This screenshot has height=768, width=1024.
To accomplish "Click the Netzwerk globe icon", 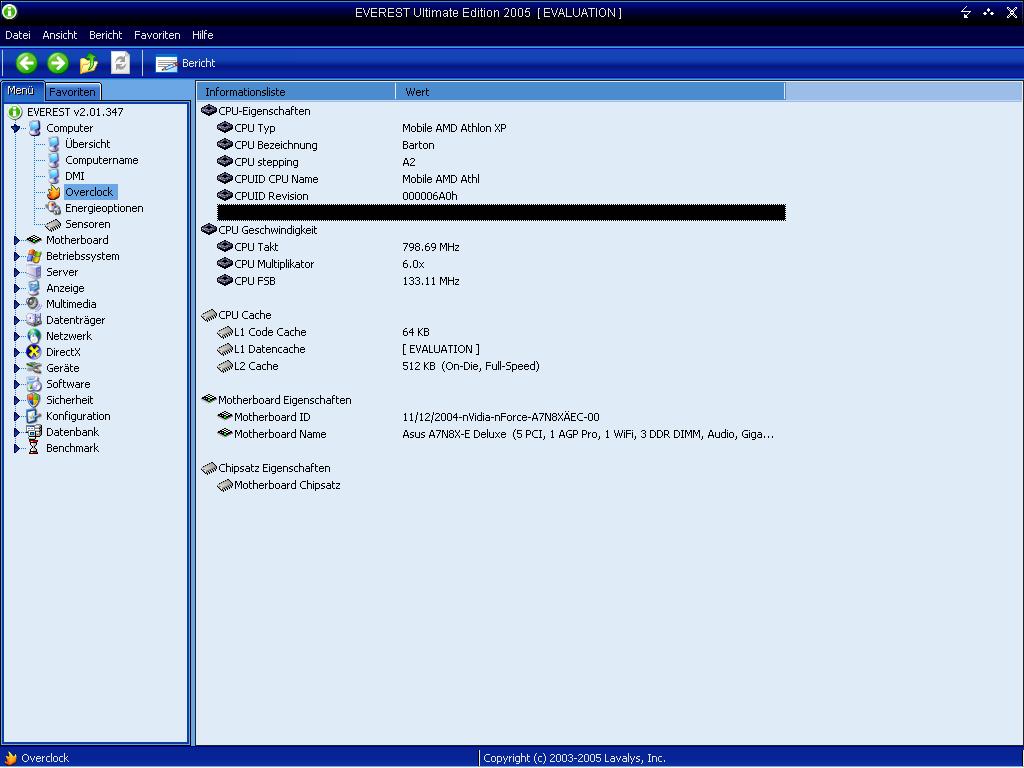I will click(34, 336).
